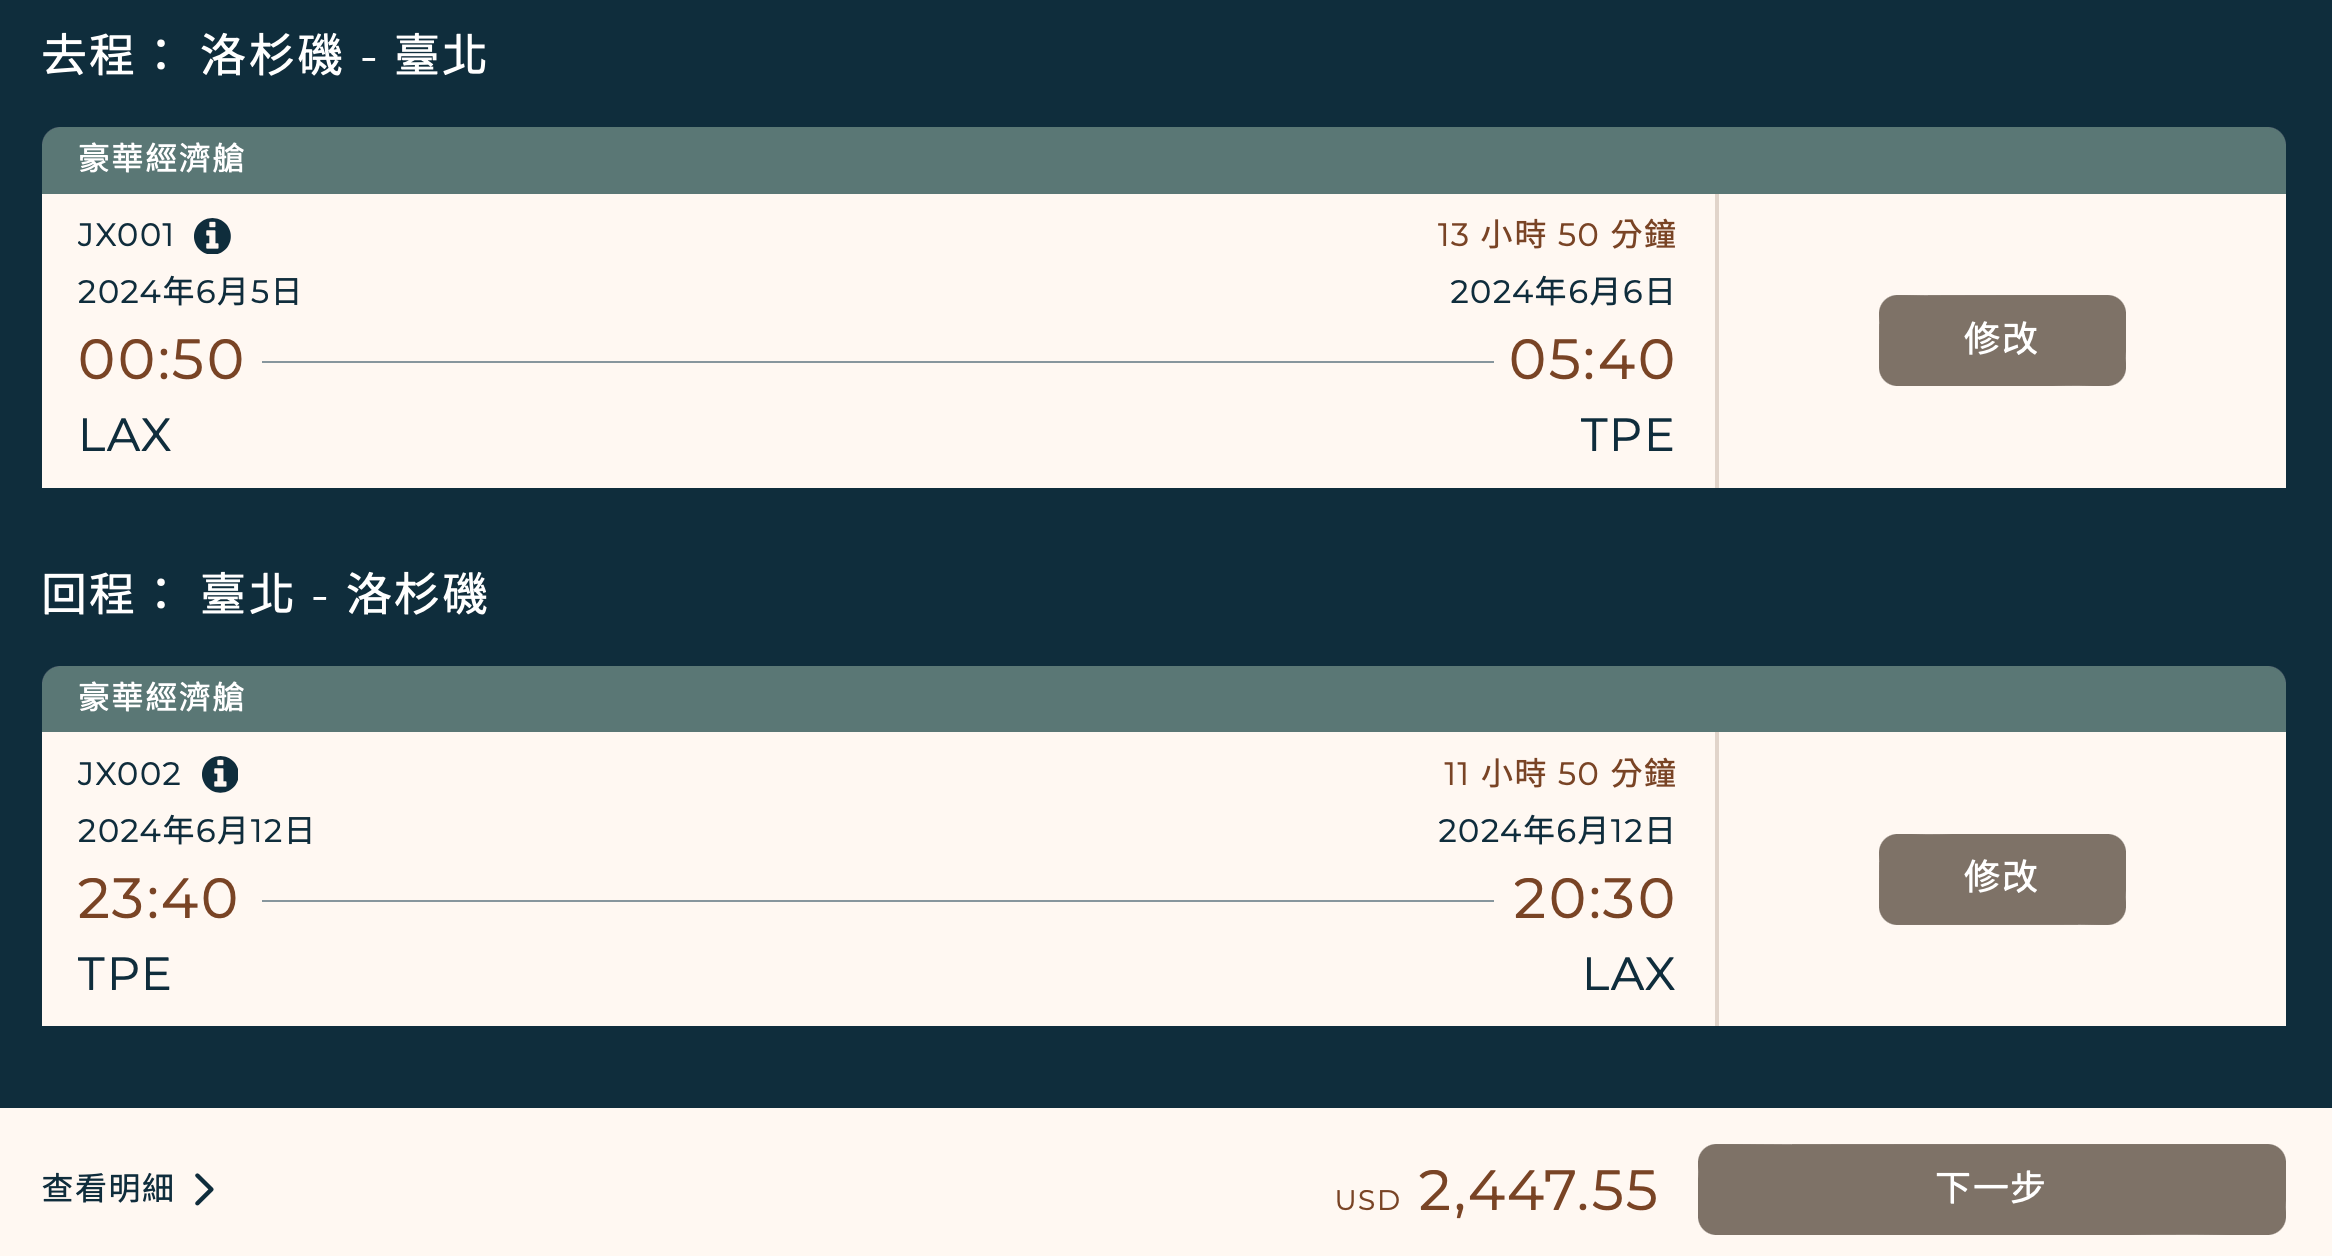This screenshot has height=1256, width=2332.
Task: Click the JX001 flight number
Action: pyautogui.click(x=126, y=235)
